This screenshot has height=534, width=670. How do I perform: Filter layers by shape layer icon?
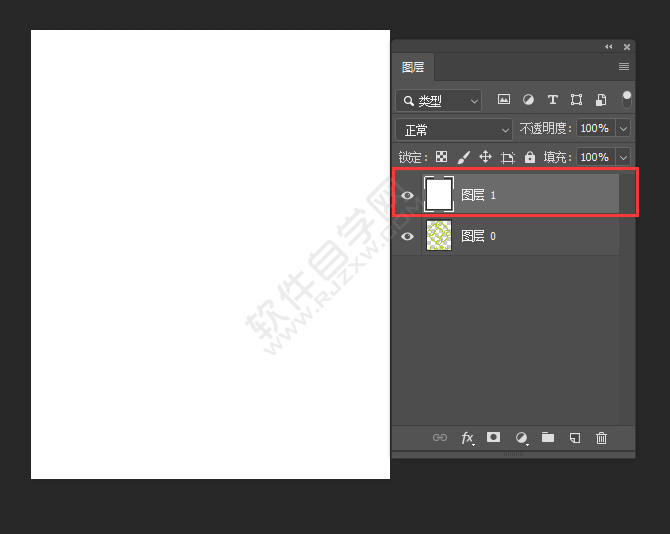point(576,100)
